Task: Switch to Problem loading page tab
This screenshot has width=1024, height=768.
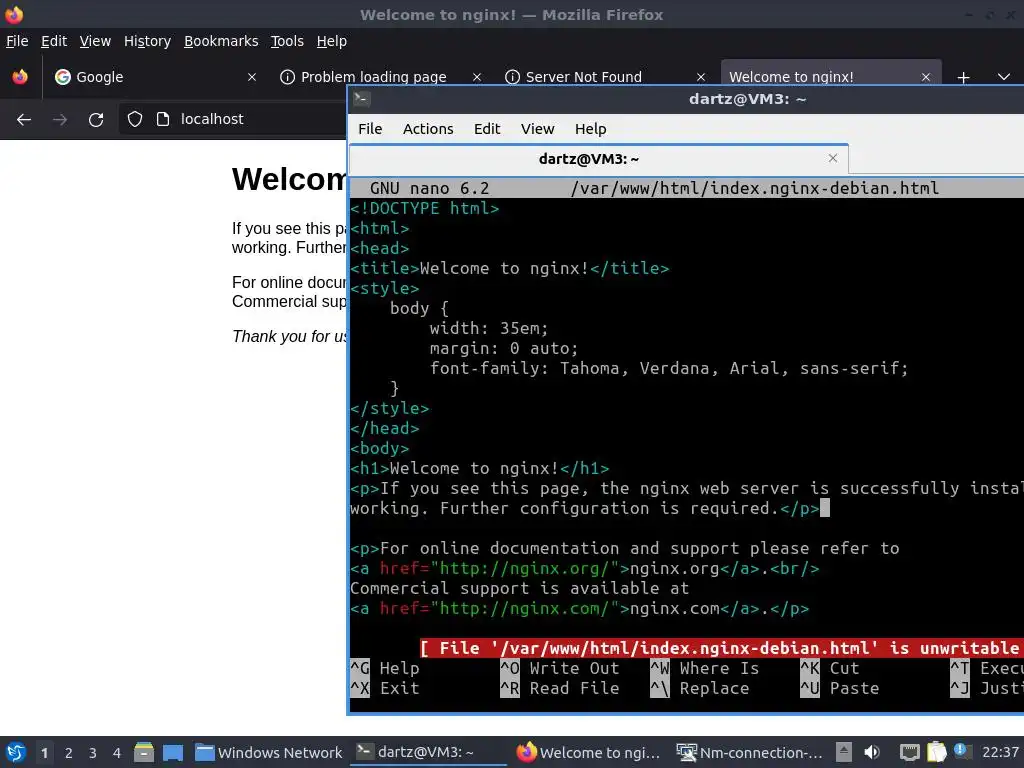Action: click(x=373, y=77)
